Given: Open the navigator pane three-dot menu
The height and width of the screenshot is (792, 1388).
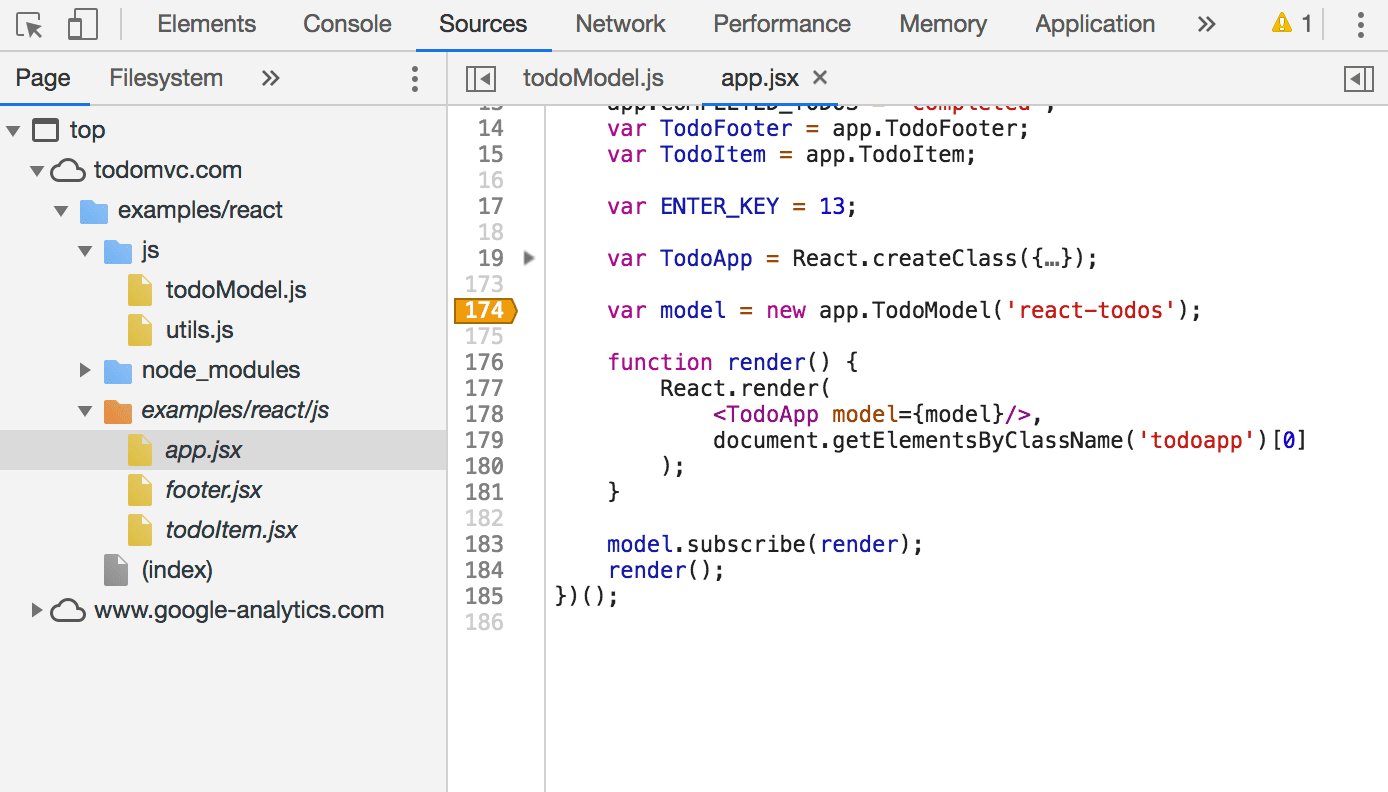Looking at the screenshot, I should click(x=415, y=79).
